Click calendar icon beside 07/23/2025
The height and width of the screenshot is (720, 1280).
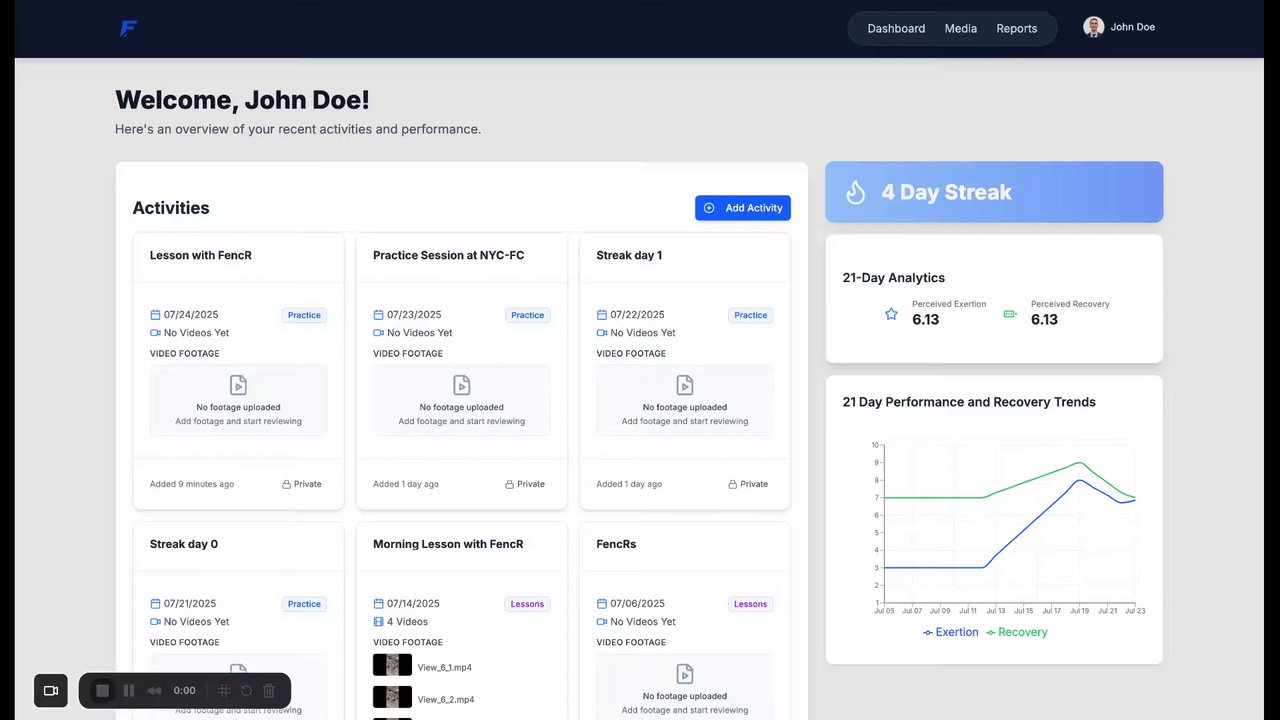click(x=378, y=315)
